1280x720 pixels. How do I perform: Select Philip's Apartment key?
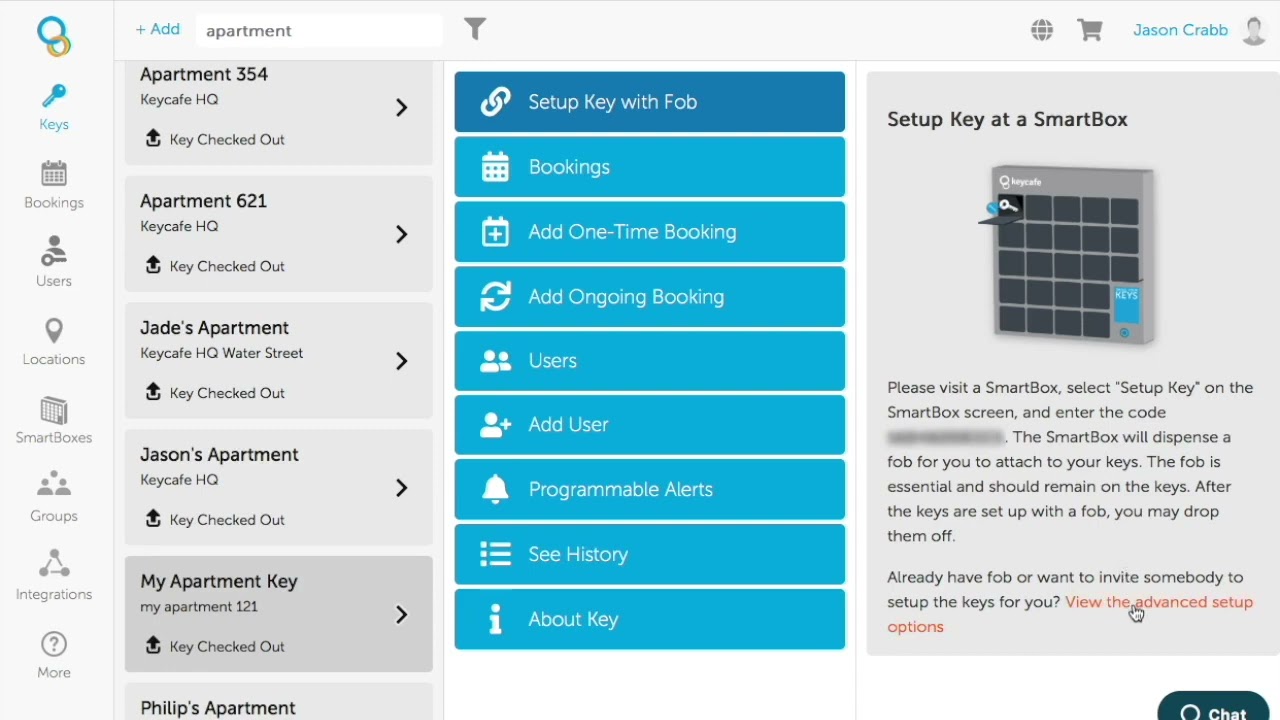[x=279, y=702]
